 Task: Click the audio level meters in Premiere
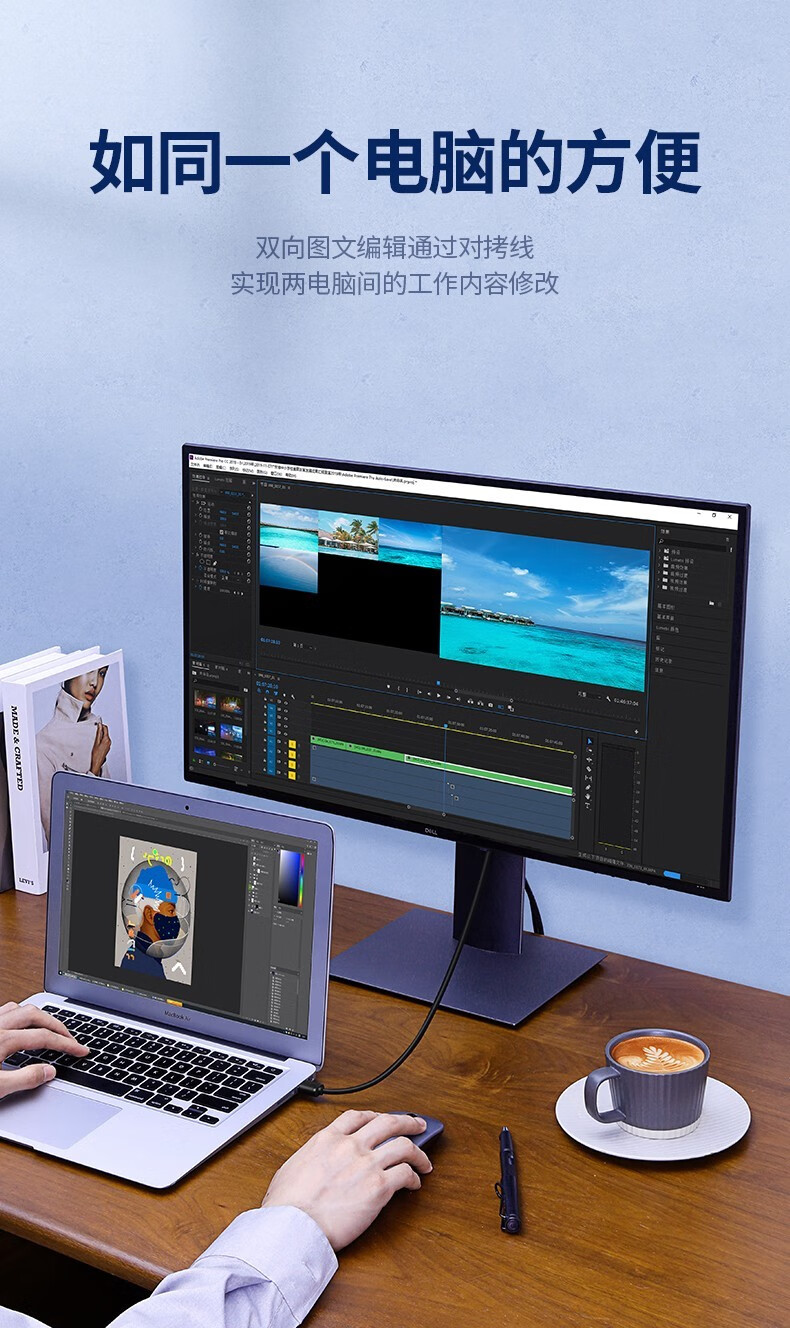point(617,797)
